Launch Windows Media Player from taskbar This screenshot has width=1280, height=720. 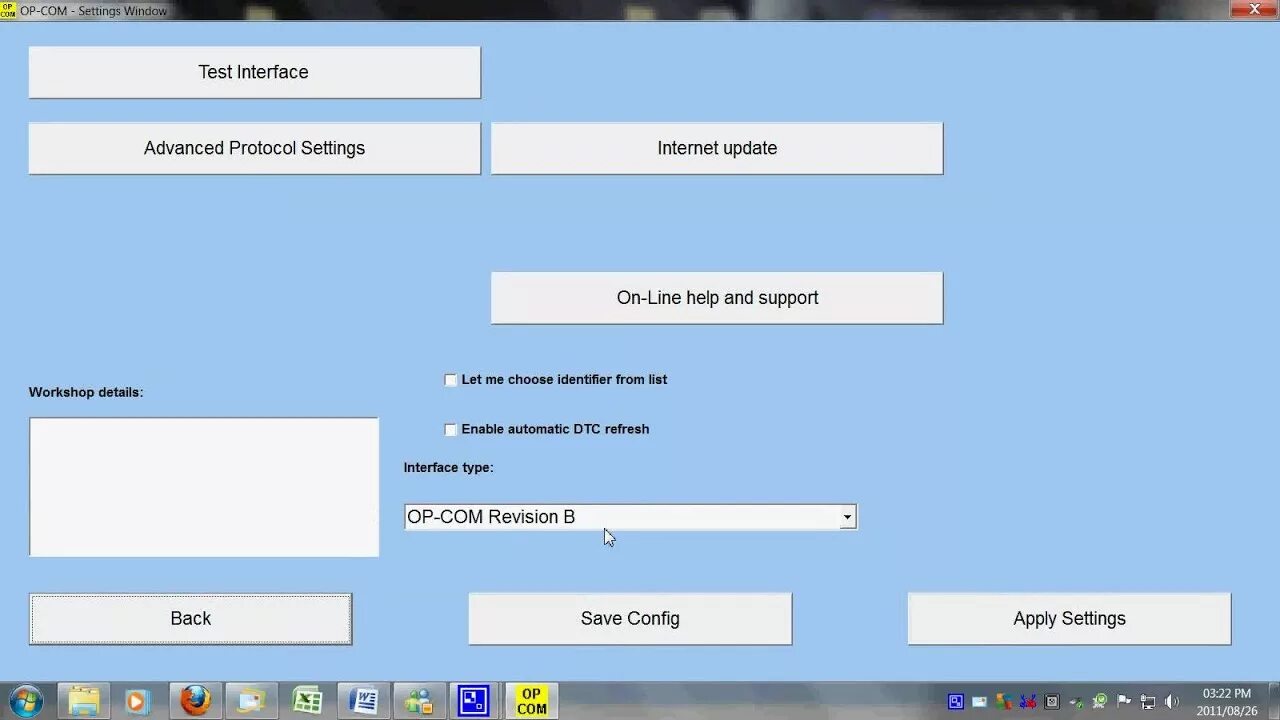pos(138,701)
